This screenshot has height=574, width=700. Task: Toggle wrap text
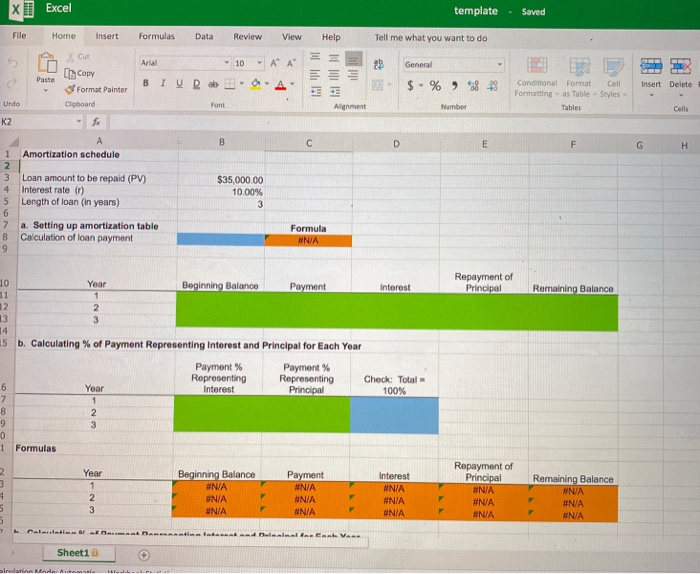(379, 65)
